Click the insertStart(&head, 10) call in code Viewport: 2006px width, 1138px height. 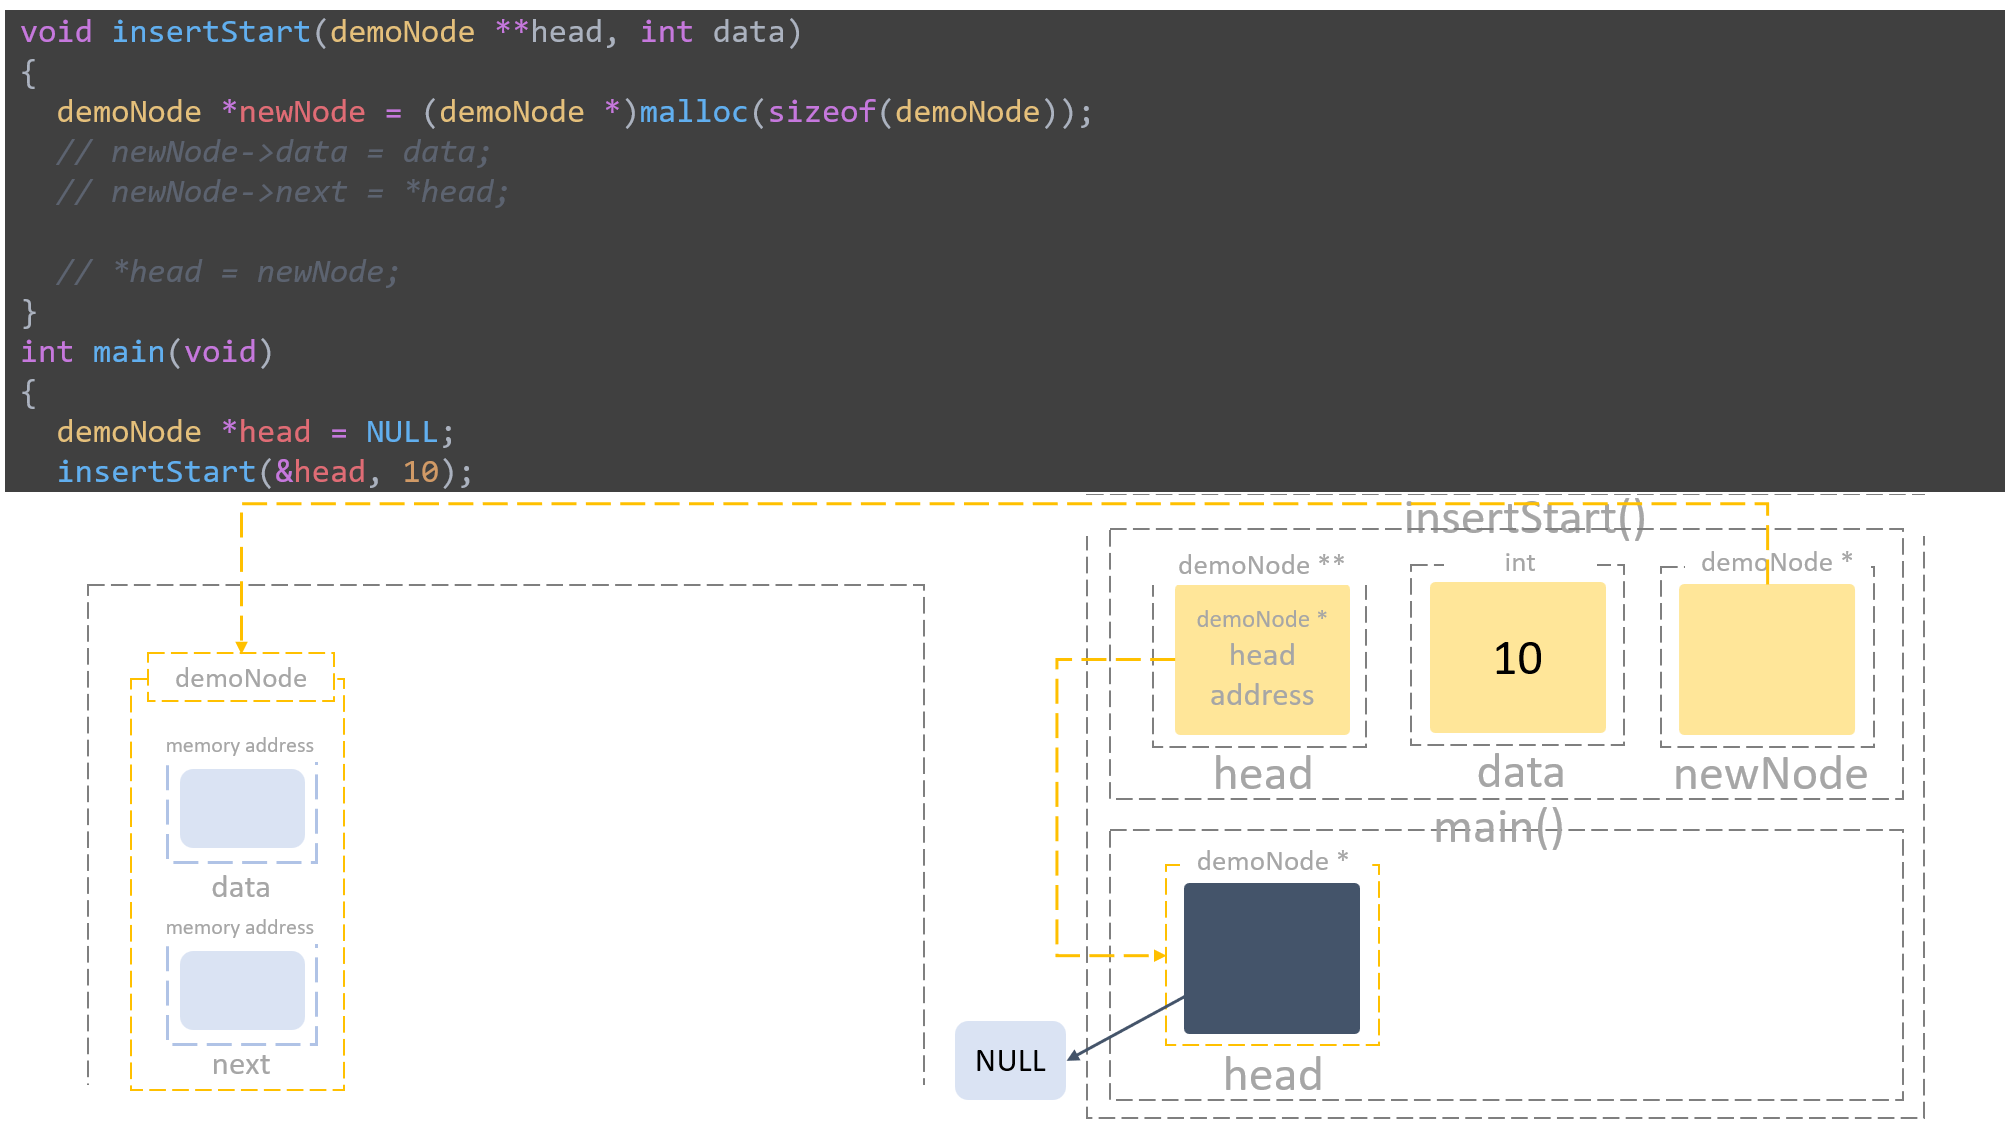coord(265,470)
